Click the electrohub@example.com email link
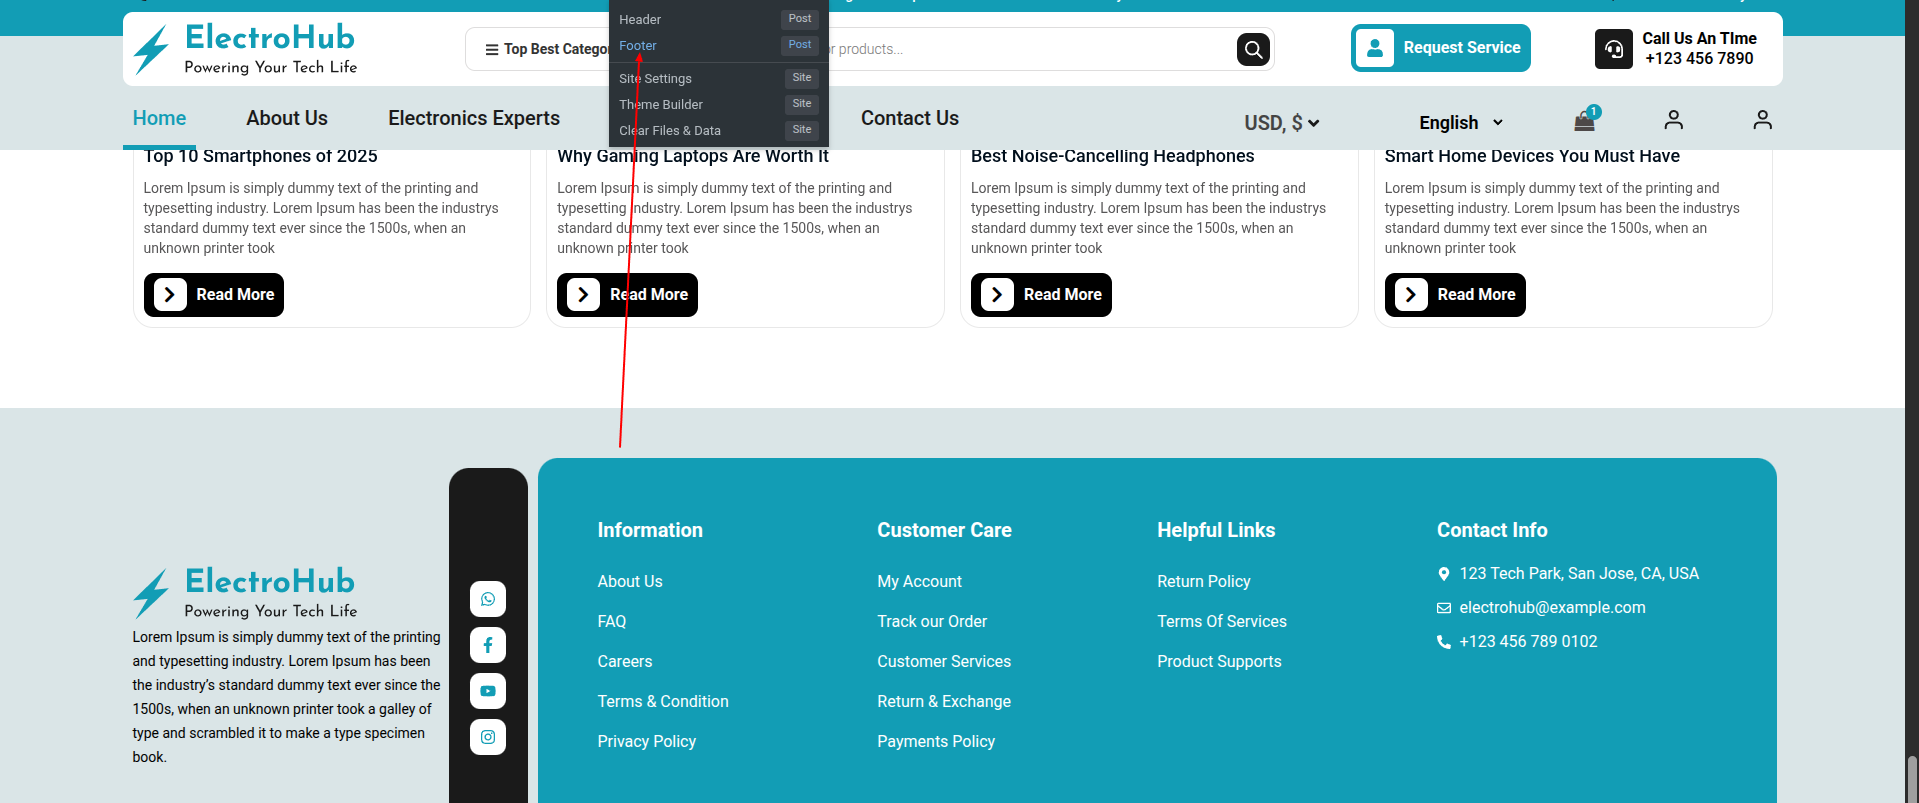The image size is (1919, 803). point(1551,607)
